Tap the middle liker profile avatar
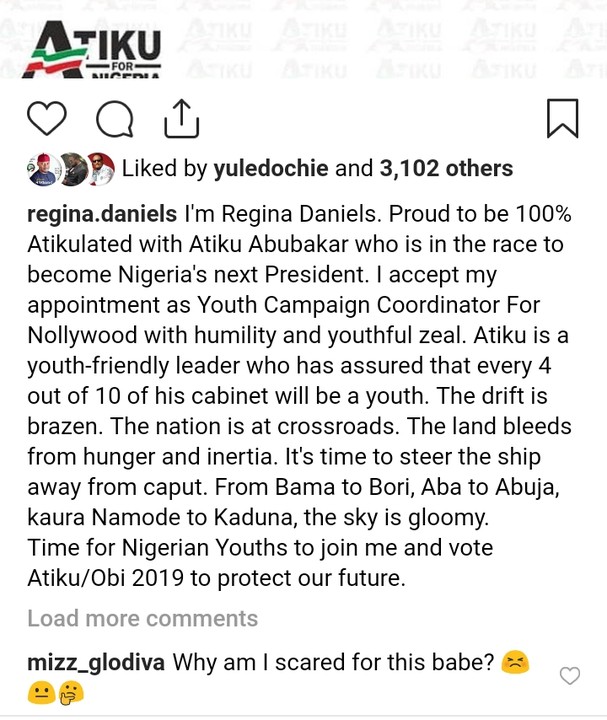607x720 pixels. pyautogui.click(x=72, y=170)
